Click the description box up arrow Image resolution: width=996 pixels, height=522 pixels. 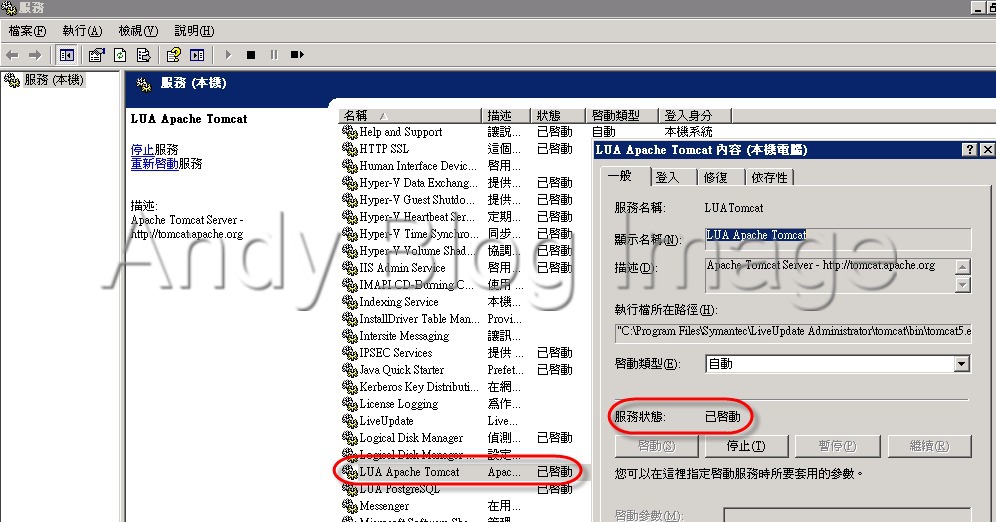(963, 267)
